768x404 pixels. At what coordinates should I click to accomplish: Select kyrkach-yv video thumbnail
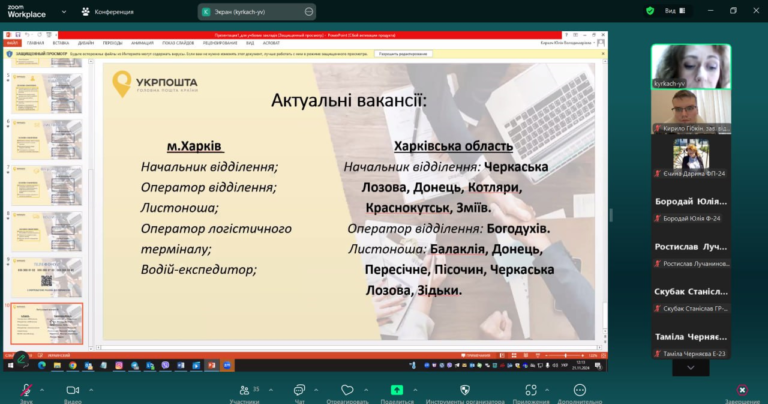(691, 67)
